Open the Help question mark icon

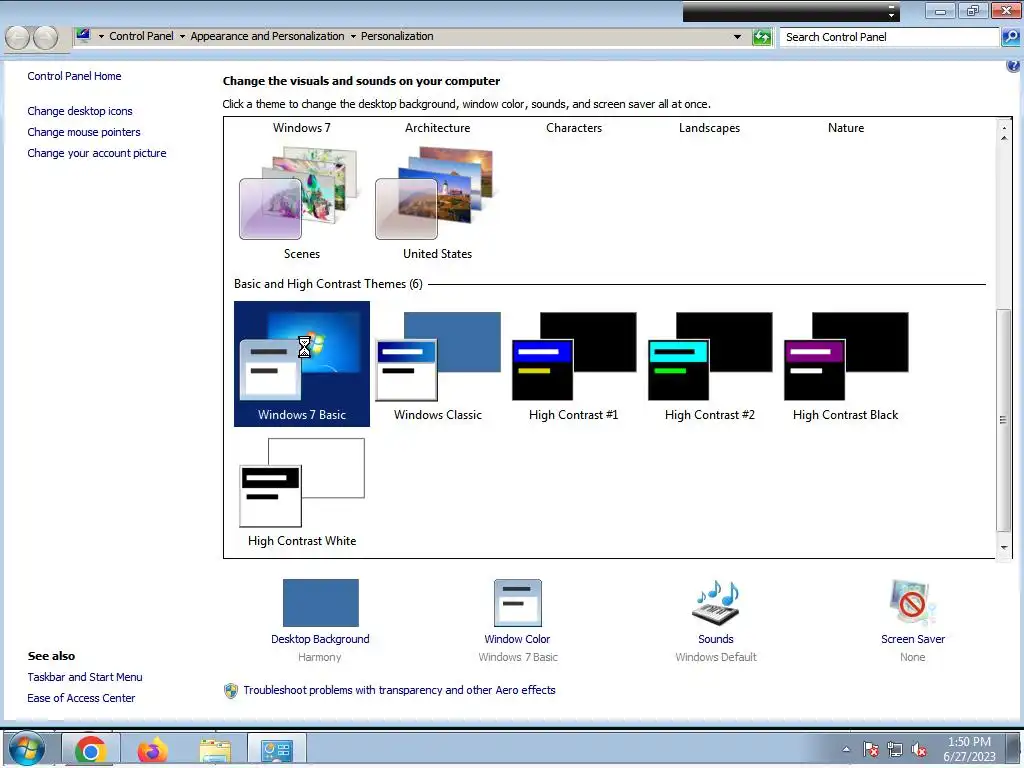pos(1013,65)
